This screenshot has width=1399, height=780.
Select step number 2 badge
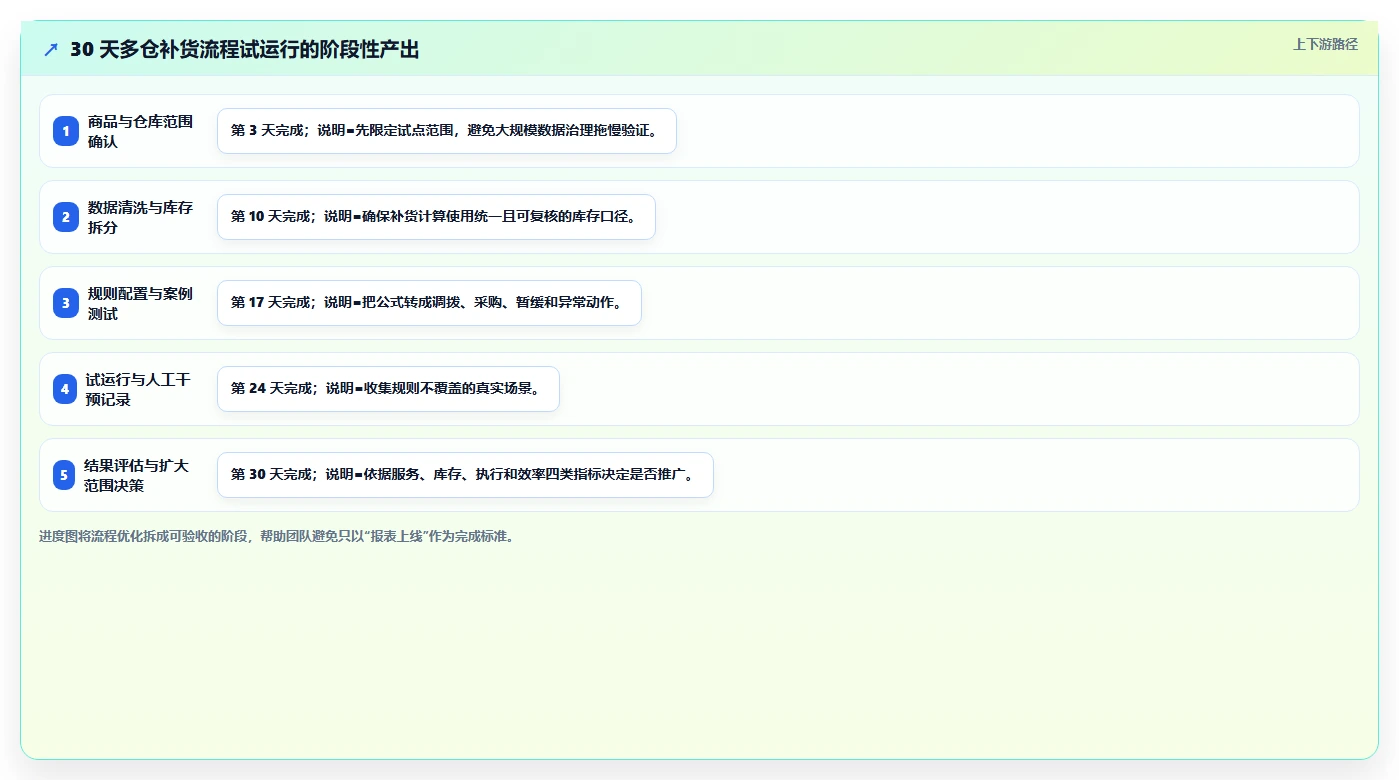[x=65, y=217]
